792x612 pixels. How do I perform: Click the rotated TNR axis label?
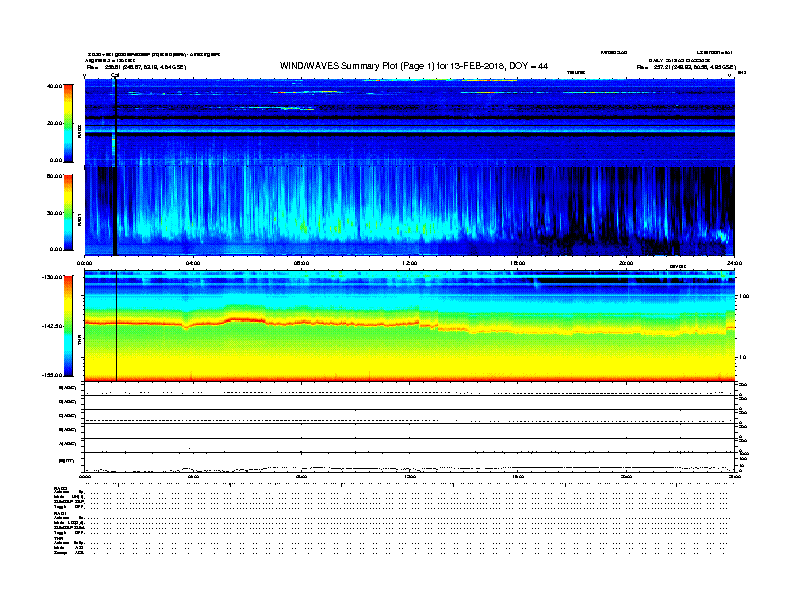point(79,339)
